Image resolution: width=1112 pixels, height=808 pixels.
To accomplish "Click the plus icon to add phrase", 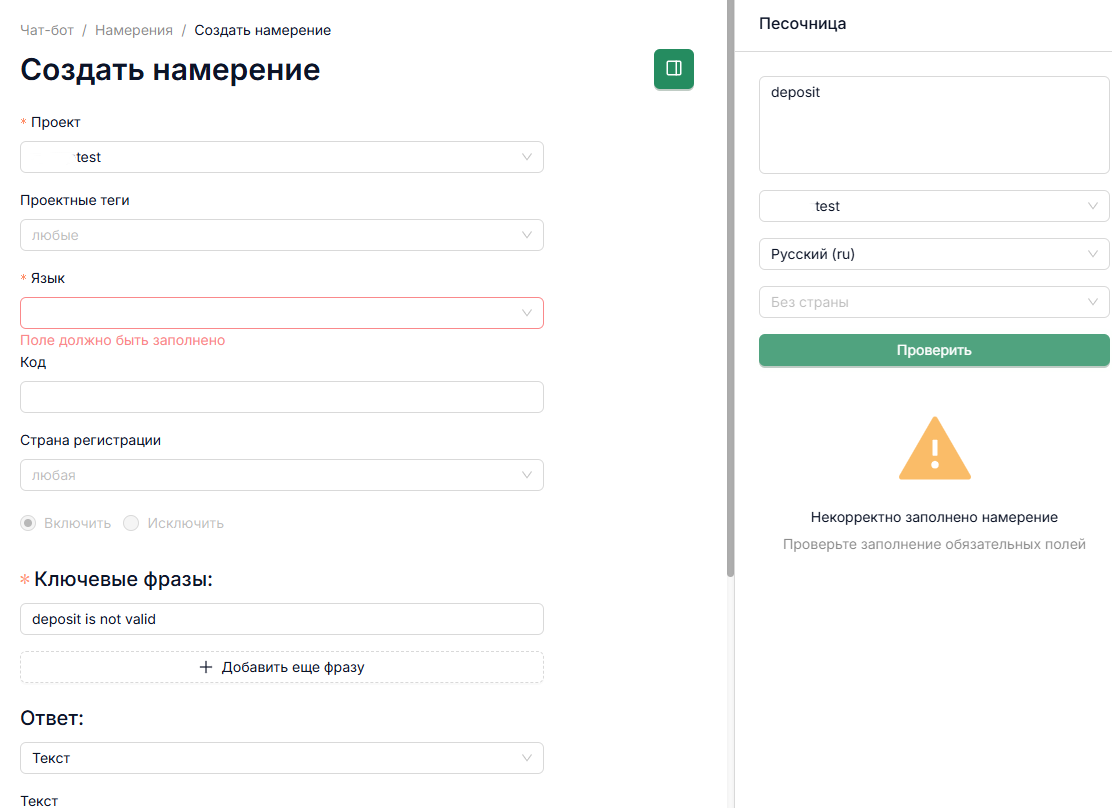I will click(x=206, y=667).
